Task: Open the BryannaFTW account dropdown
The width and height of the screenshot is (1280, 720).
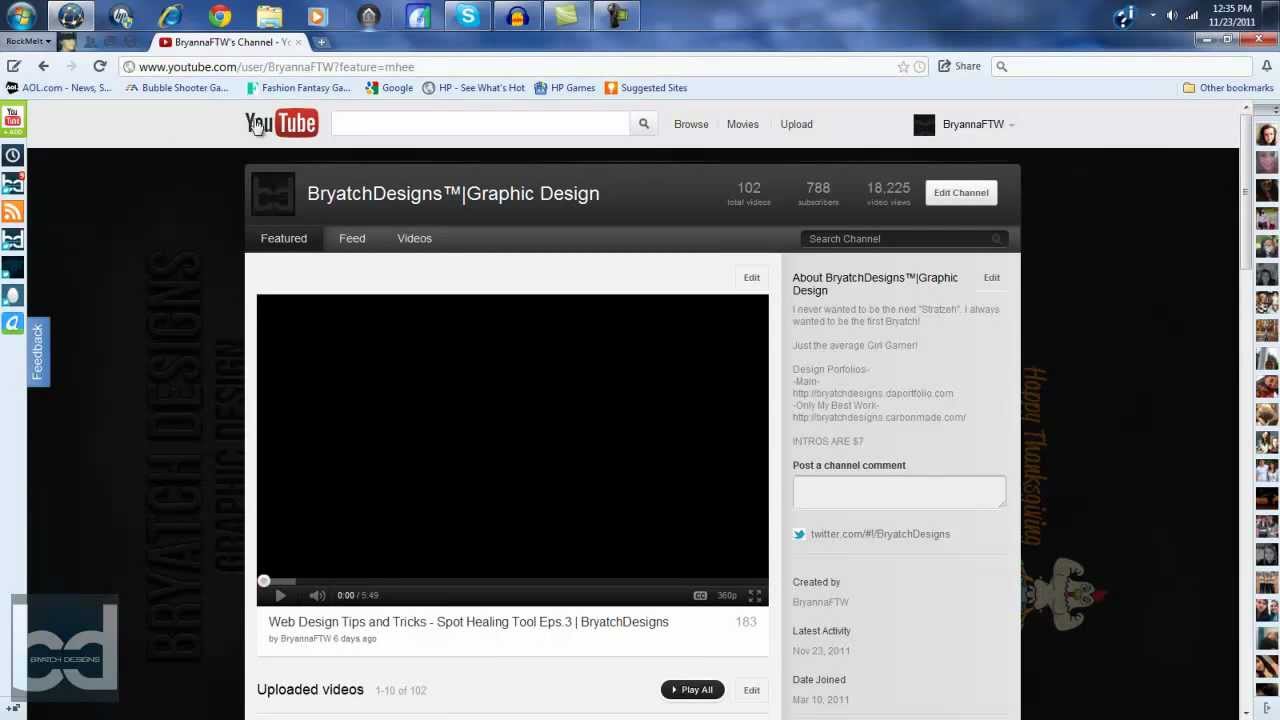Action: coord(965,124)
